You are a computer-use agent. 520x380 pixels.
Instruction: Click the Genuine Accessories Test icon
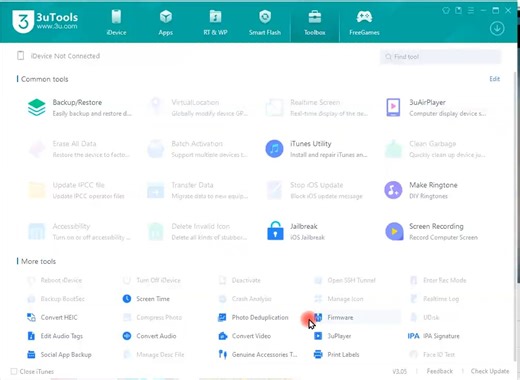[x=222, y=354]
